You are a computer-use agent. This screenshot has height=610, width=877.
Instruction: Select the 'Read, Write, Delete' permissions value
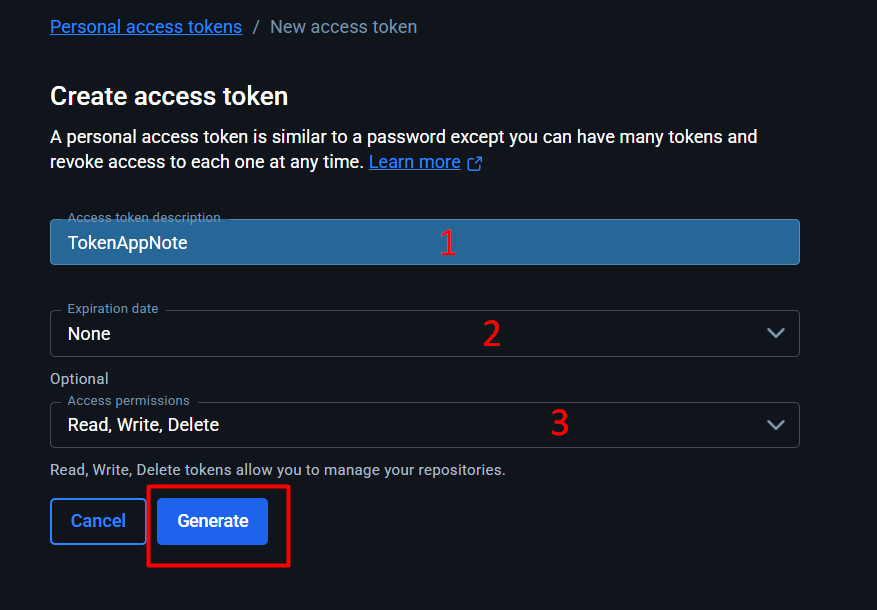[143, 425]
